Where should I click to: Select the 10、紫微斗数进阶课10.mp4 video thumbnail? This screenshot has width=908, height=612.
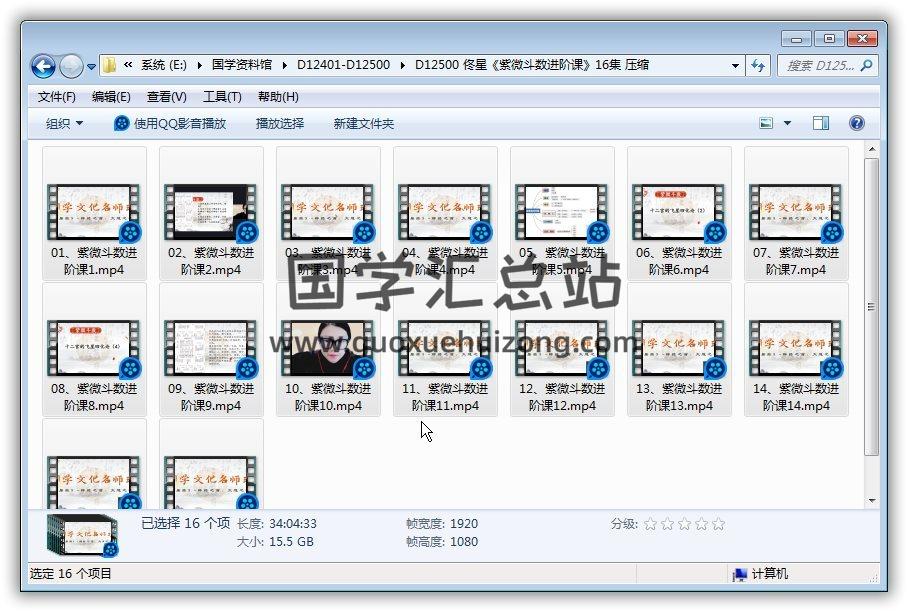[328, 350]
